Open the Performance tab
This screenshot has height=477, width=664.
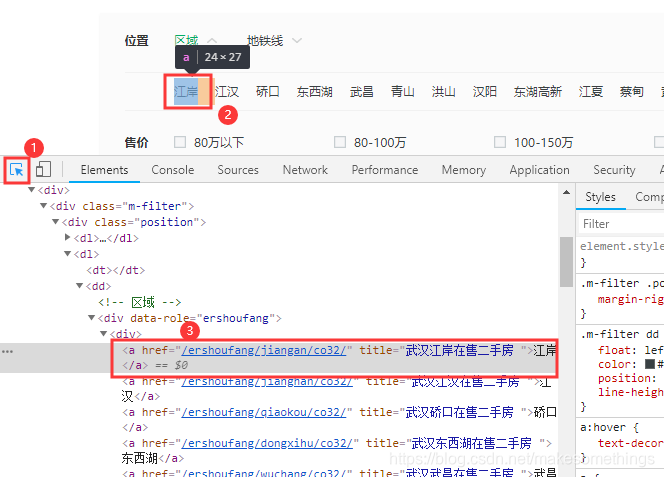385,170
